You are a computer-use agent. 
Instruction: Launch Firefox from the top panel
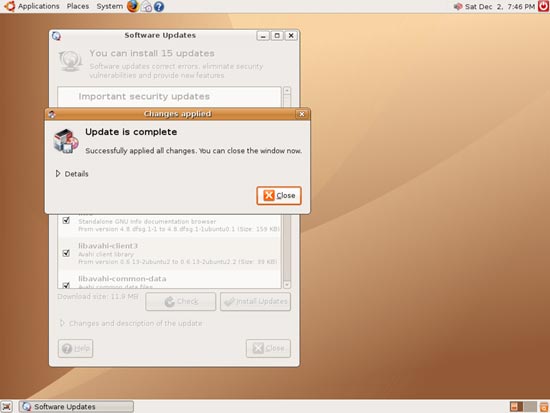coord(133,6)
